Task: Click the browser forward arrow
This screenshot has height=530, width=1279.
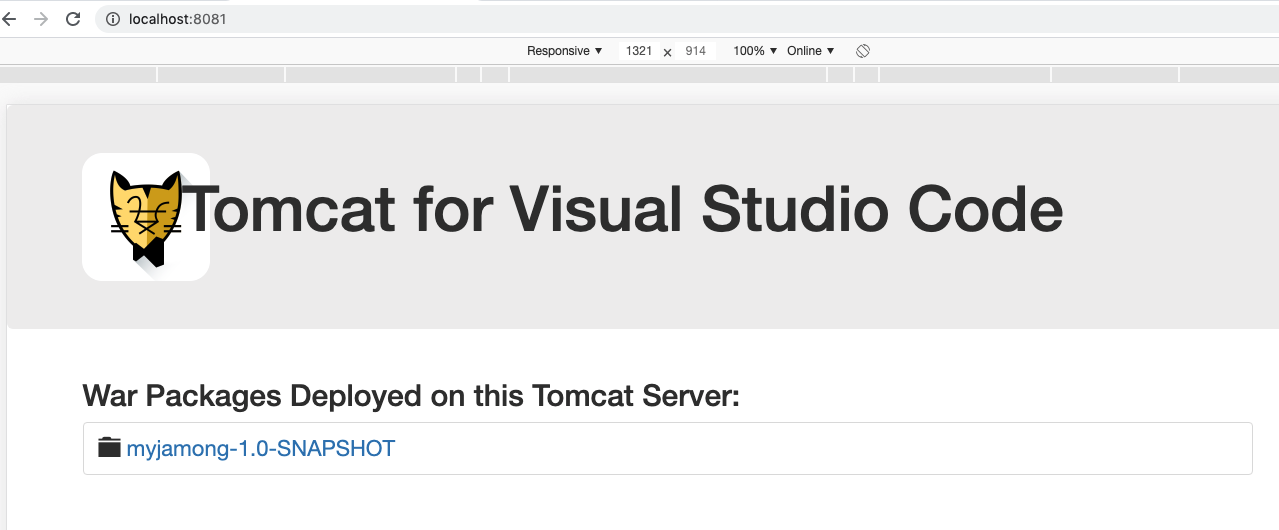Action: coord(41,19)
